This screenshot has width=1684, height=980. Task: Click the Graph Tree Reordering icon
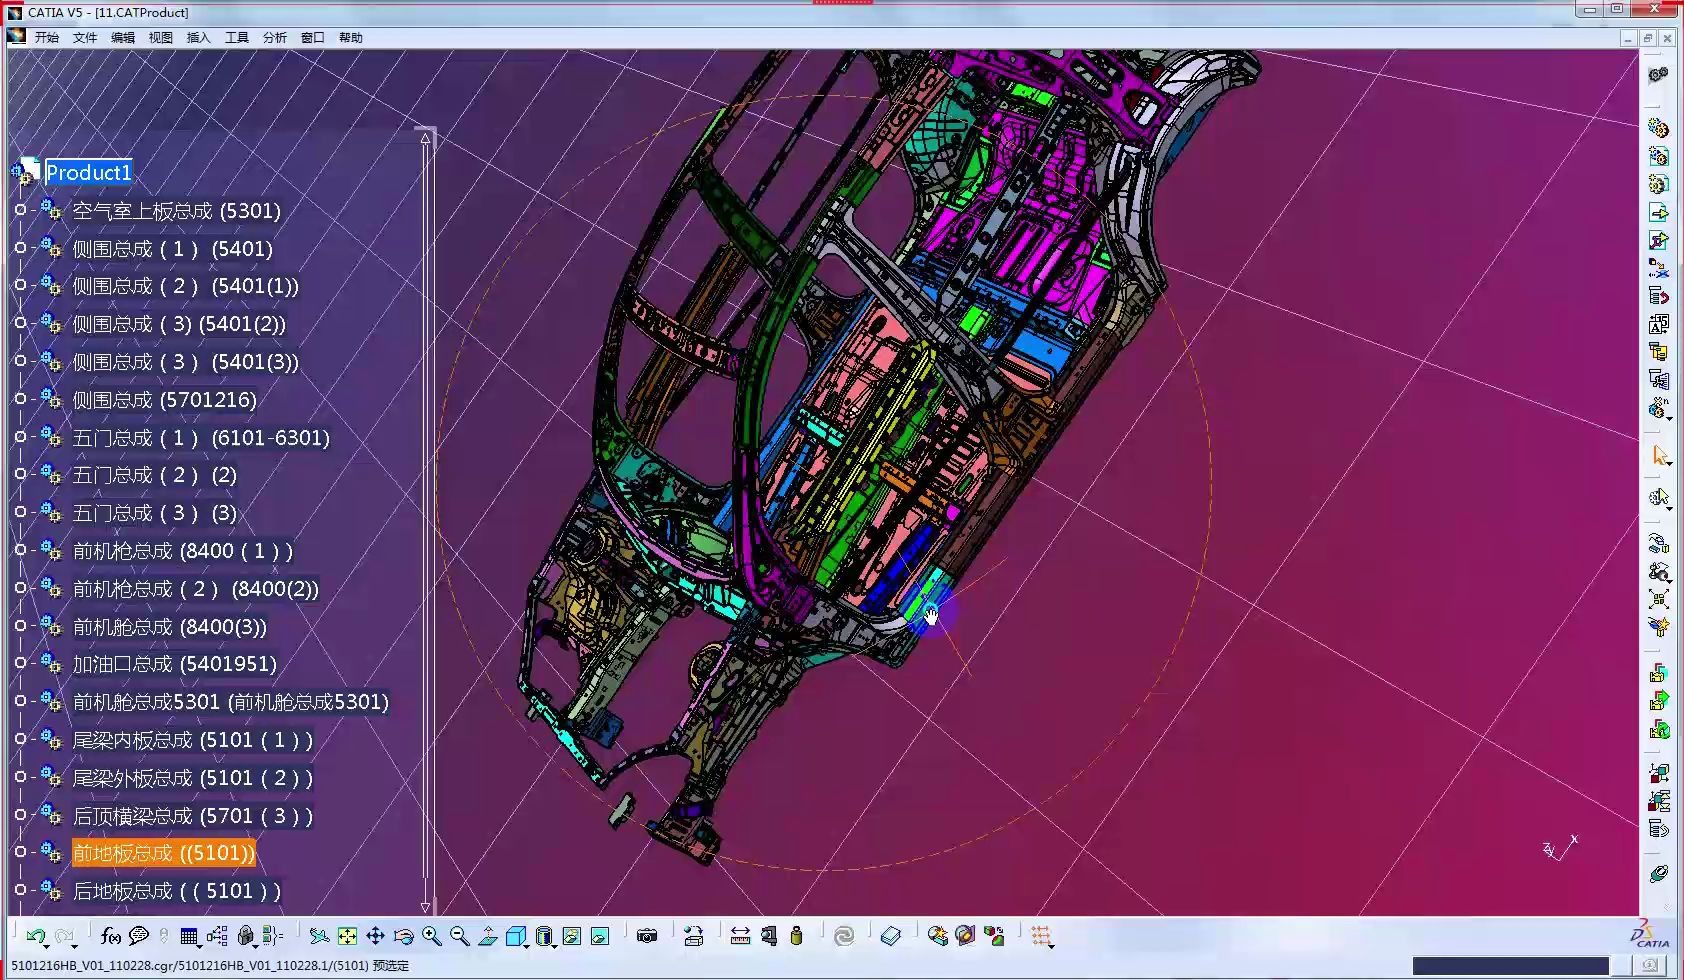tap(1658, 296)
